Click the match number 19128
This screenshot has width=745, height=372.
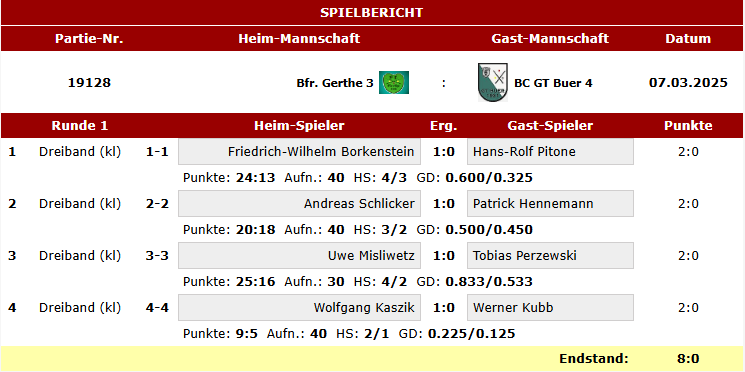(x=89, y=83)
